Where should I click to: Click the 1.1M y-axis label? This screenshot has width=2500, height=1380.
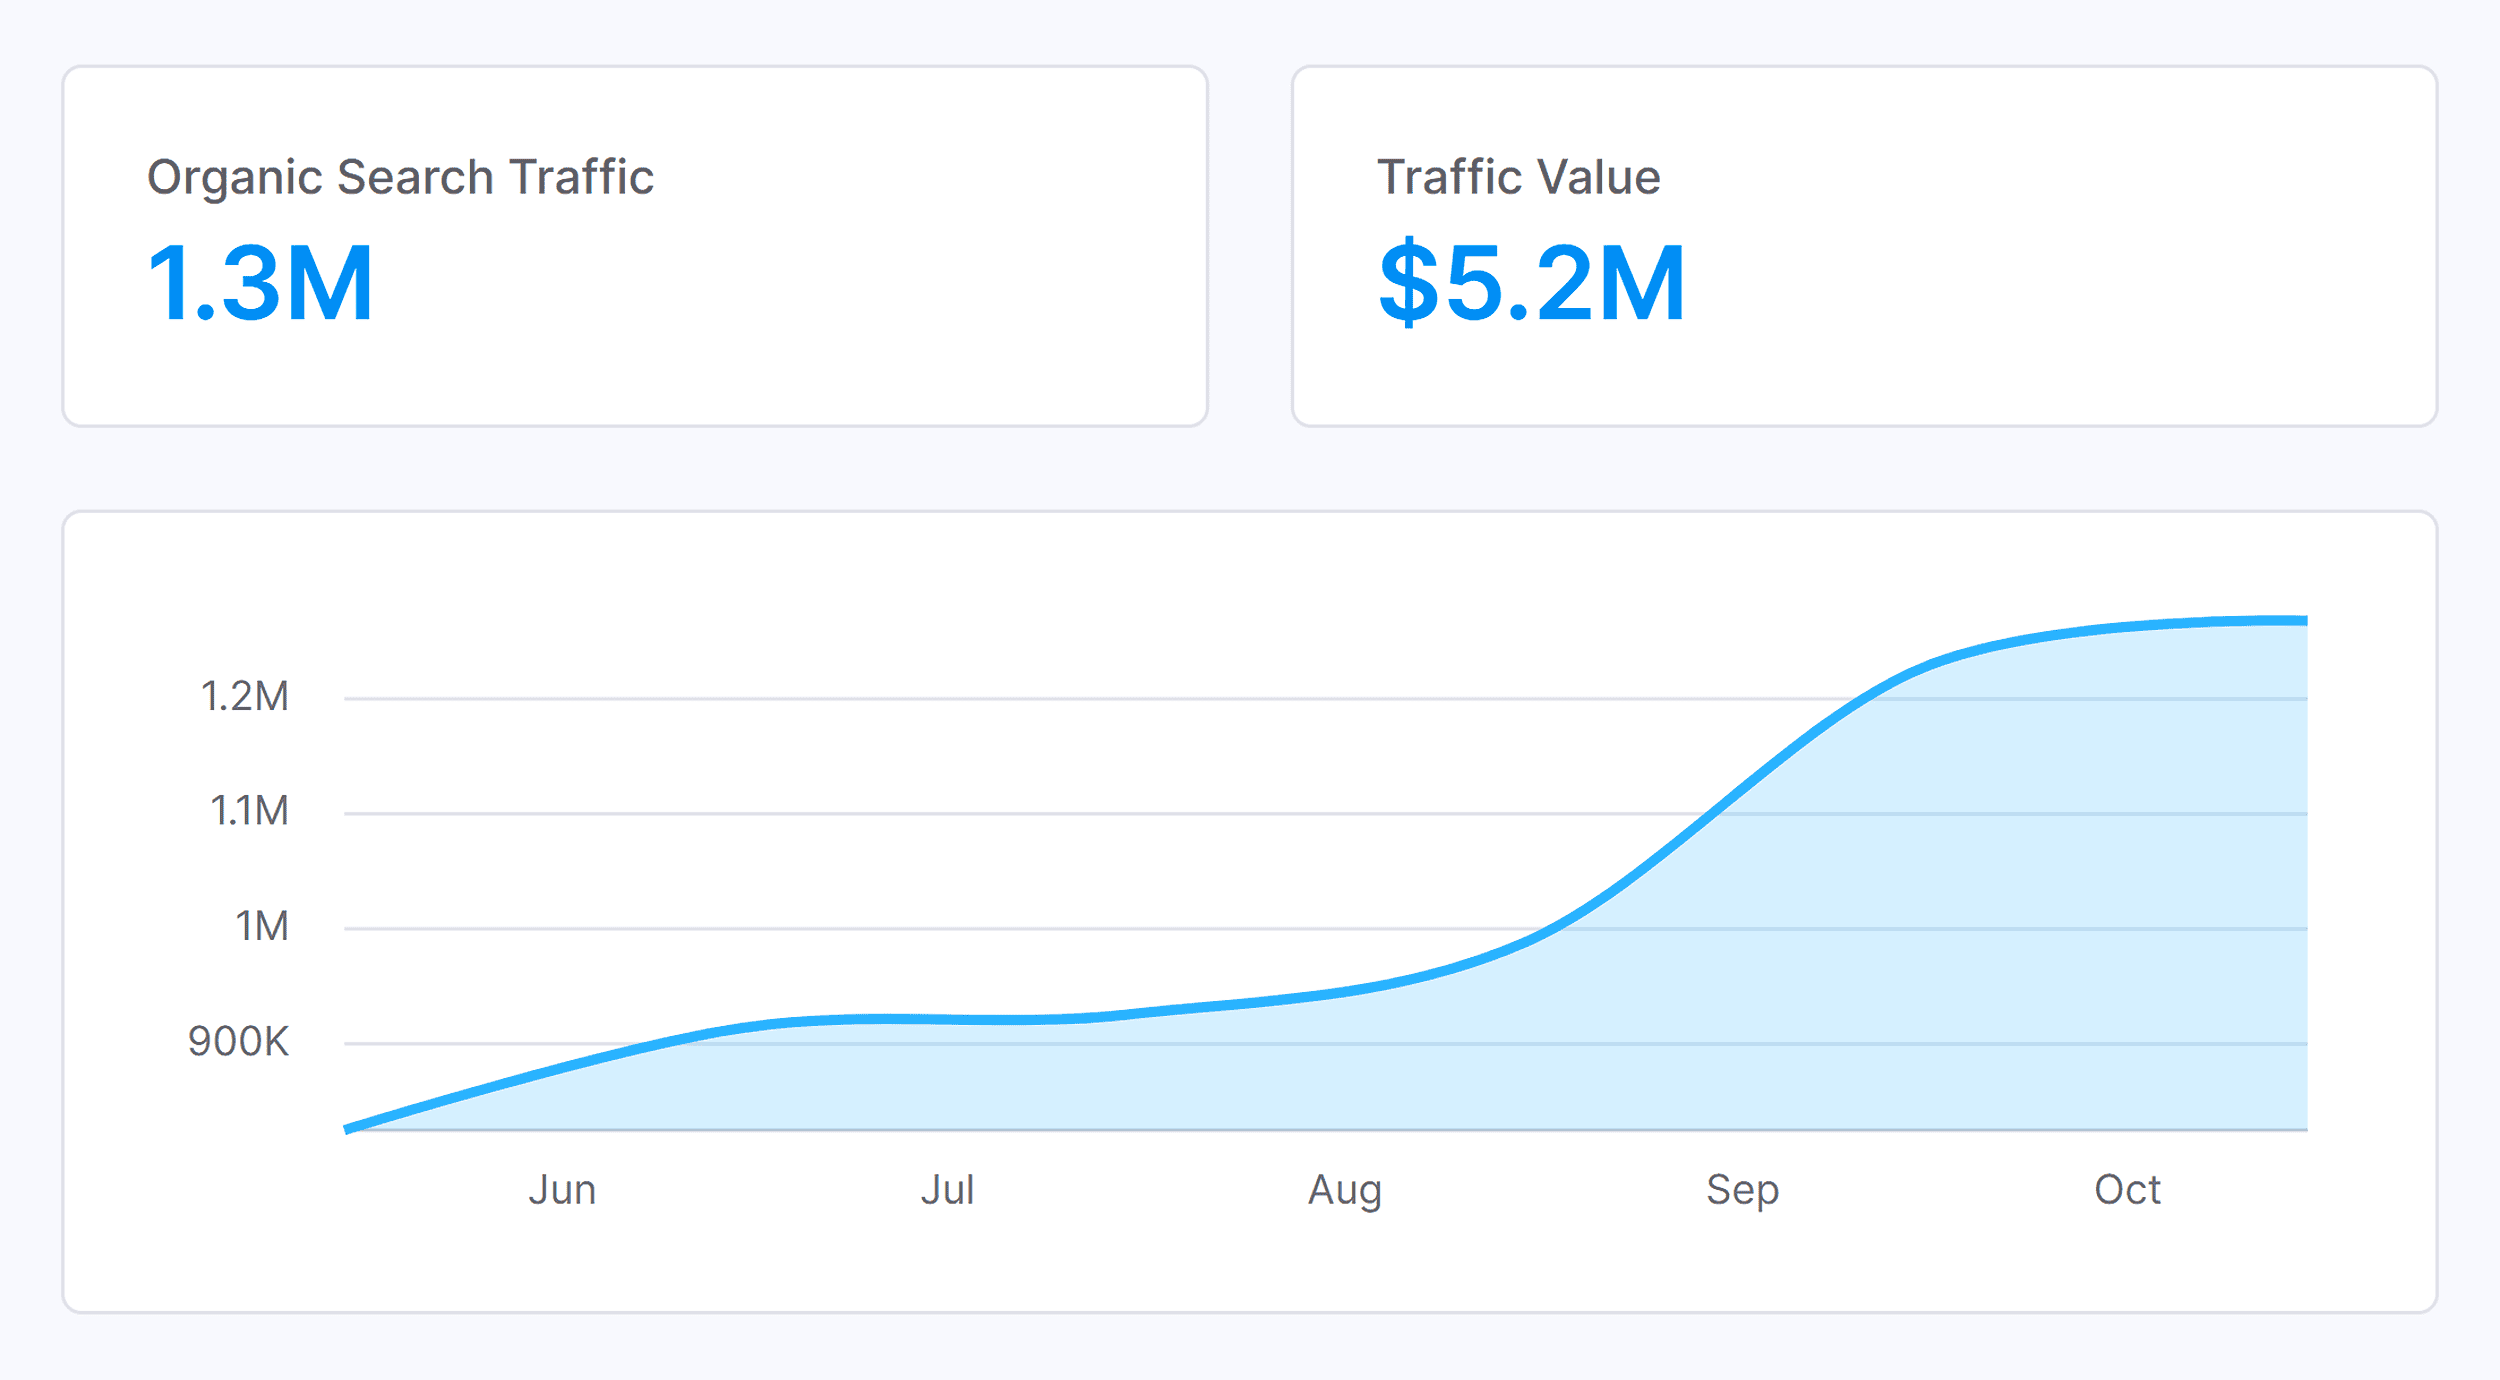[249, 811]
